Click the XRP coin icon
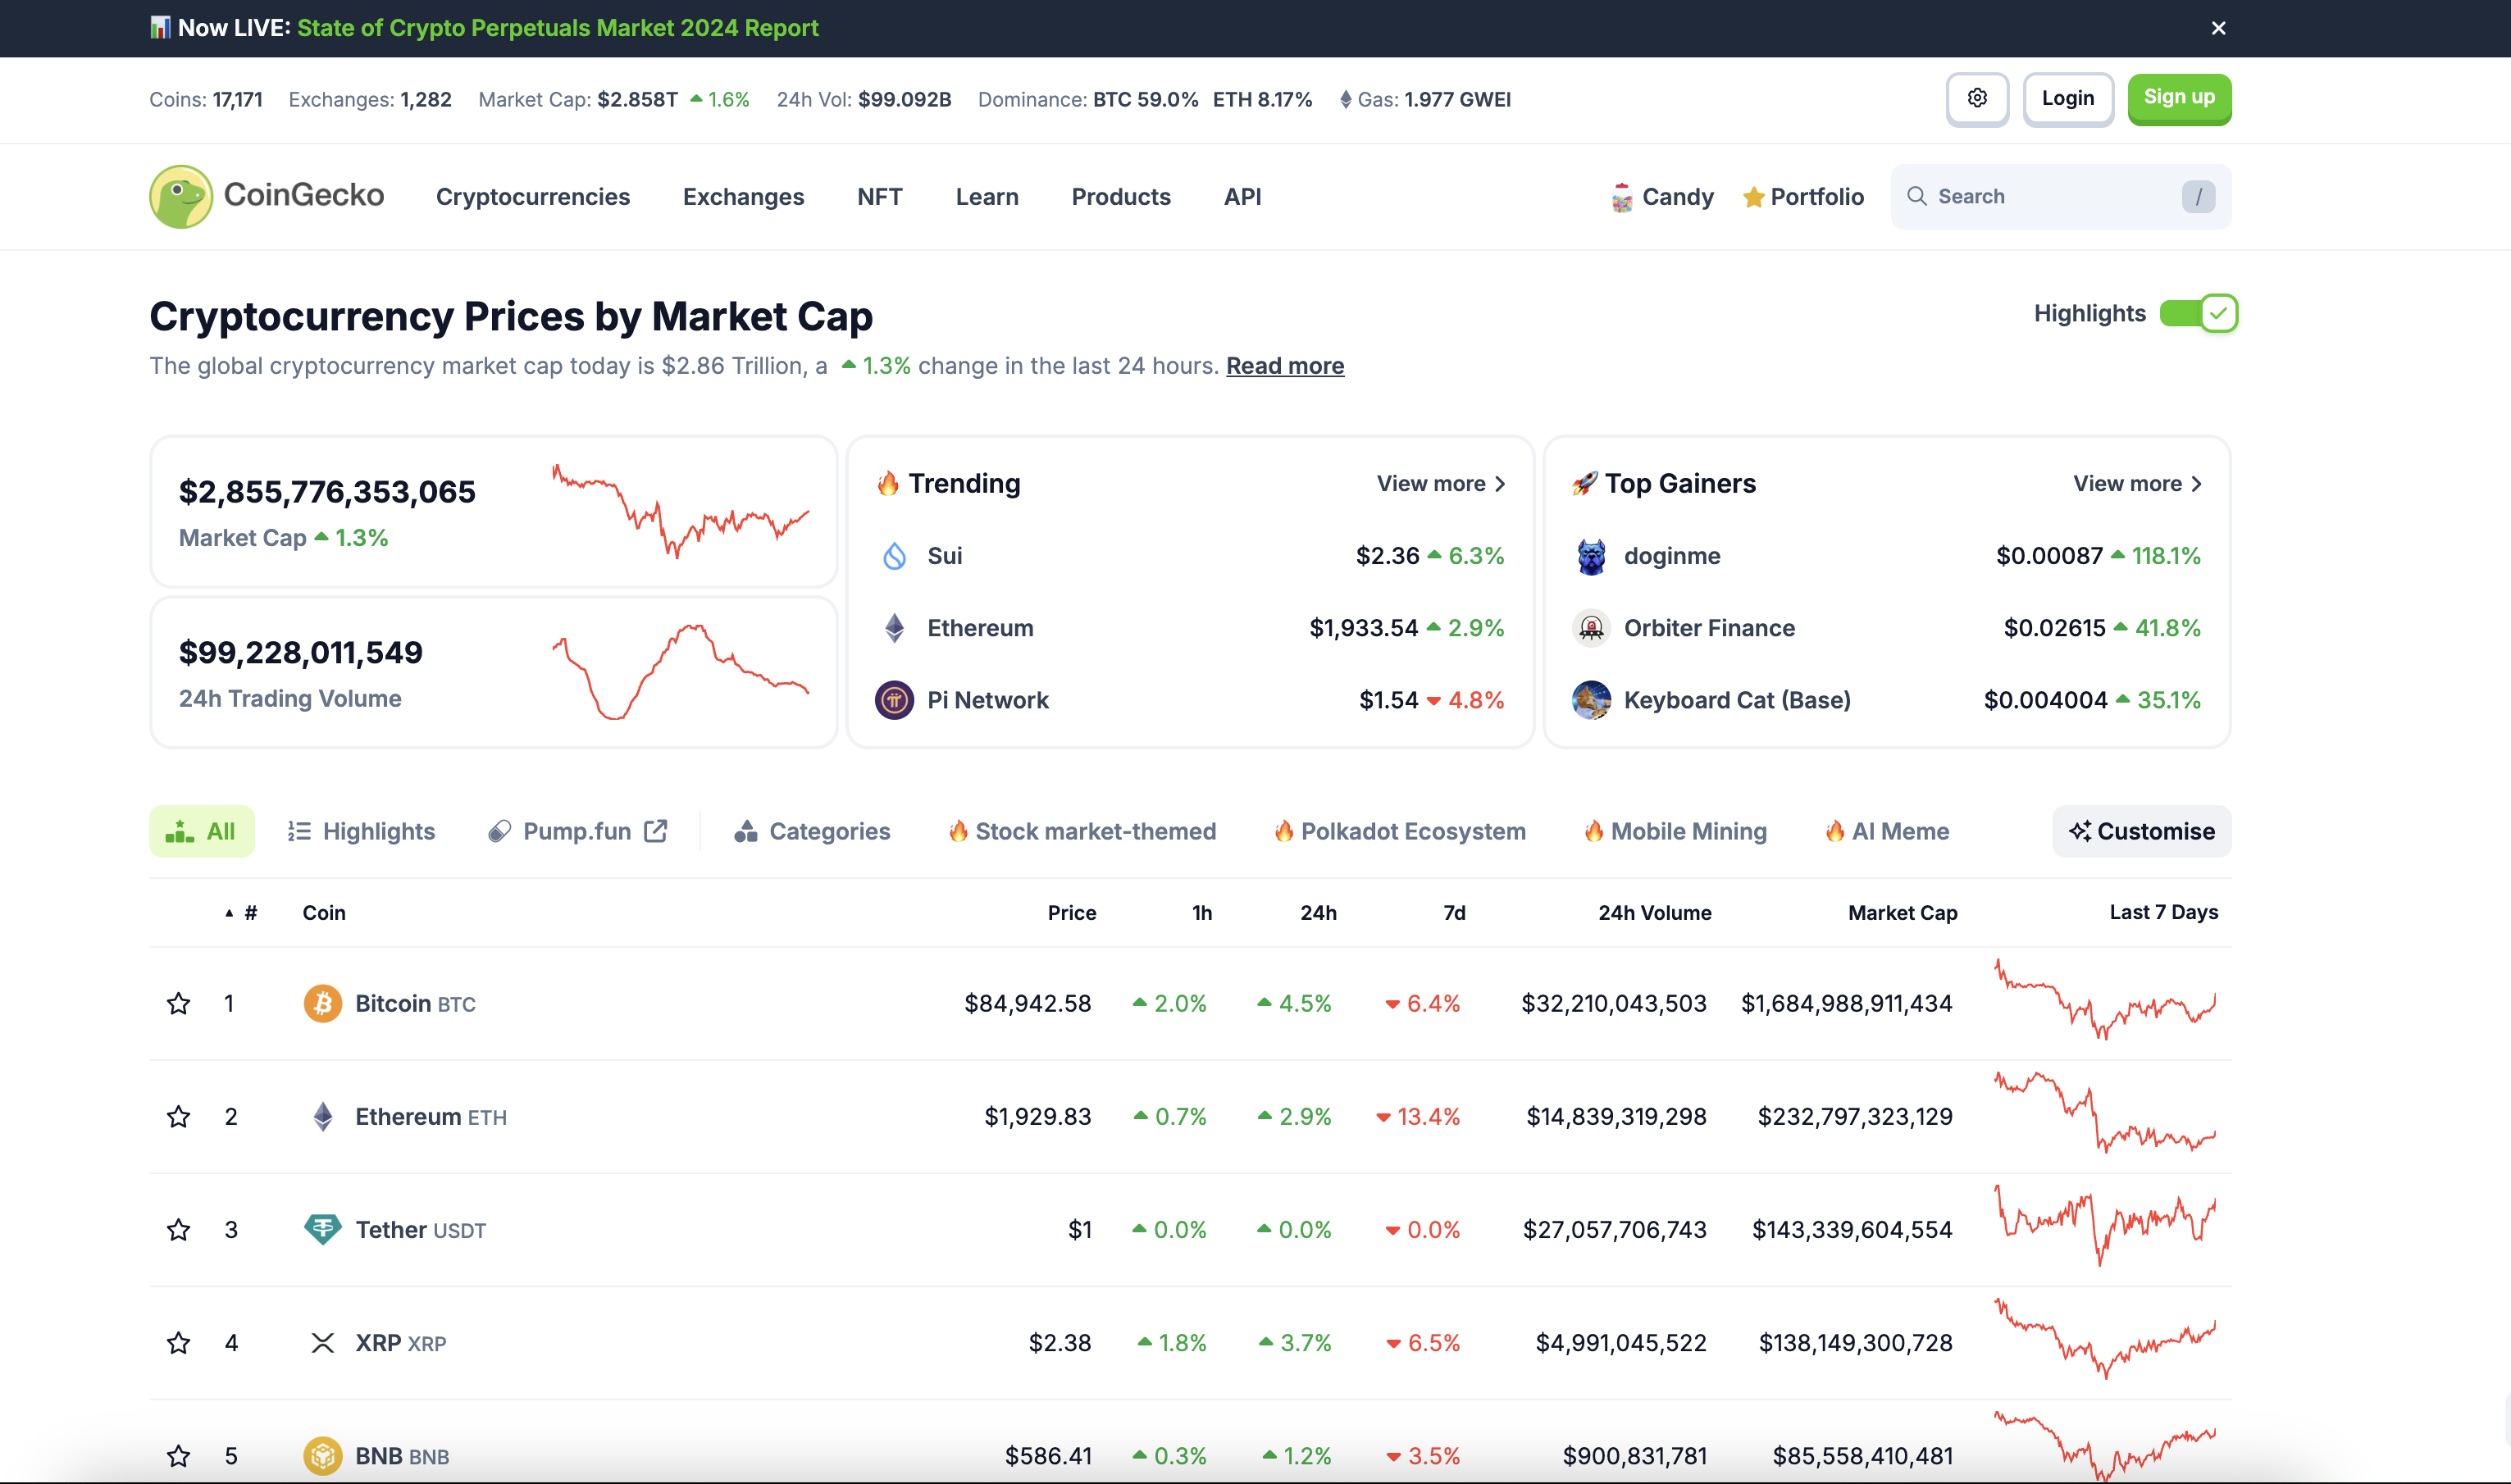The width and height of the screenshot is (2511, 1484). pyautogui.click(x=322, y=1342)
